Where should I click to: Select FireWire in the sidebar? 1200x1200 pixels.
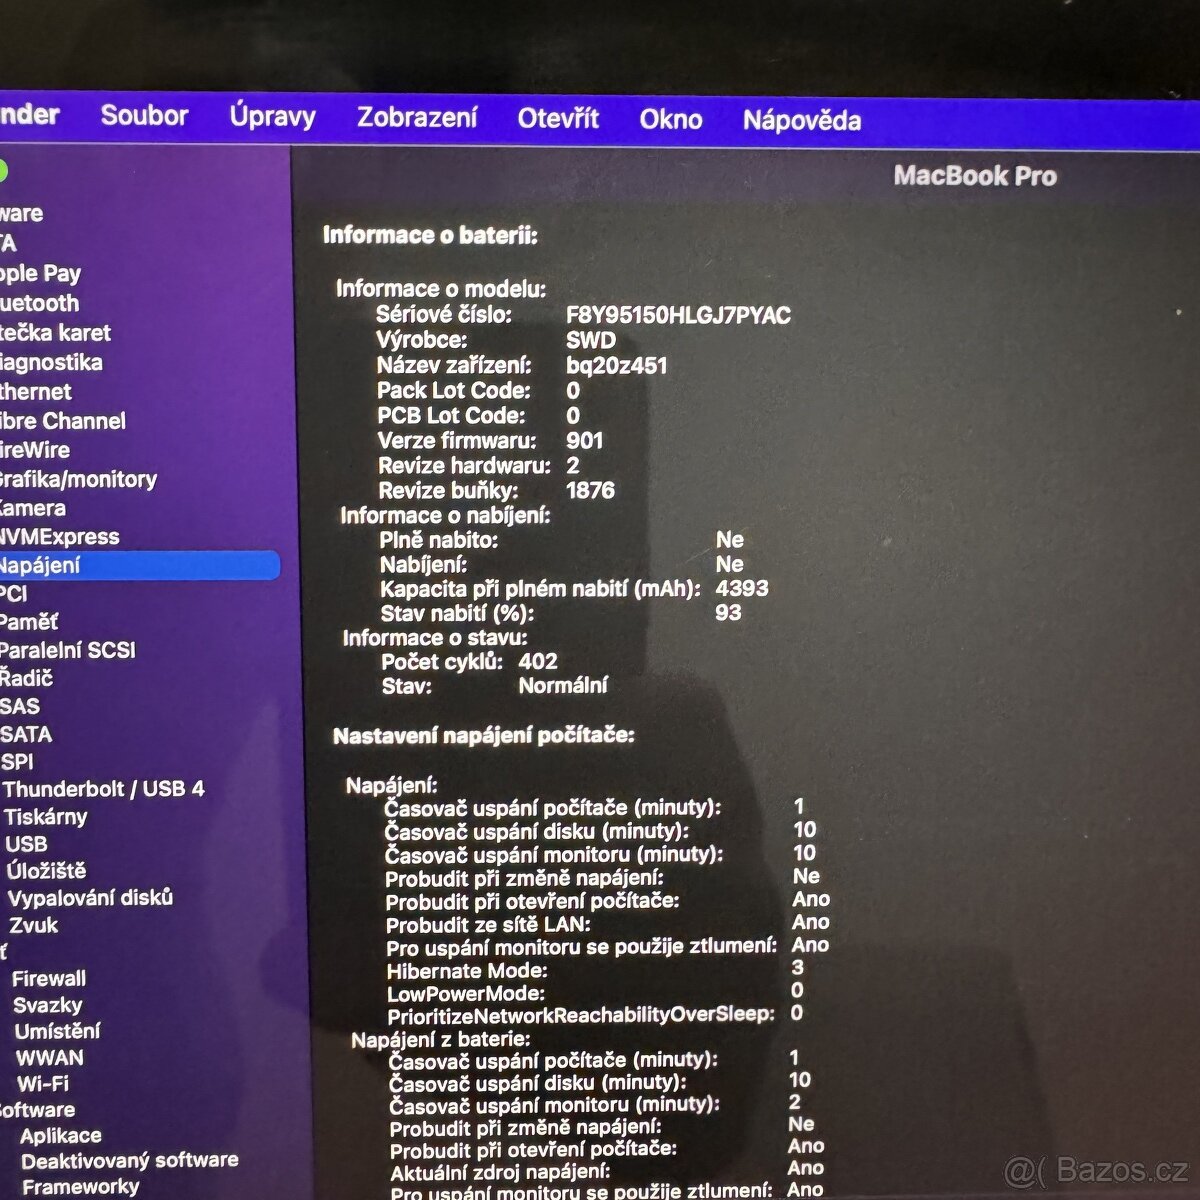click(x=34, y=450)
